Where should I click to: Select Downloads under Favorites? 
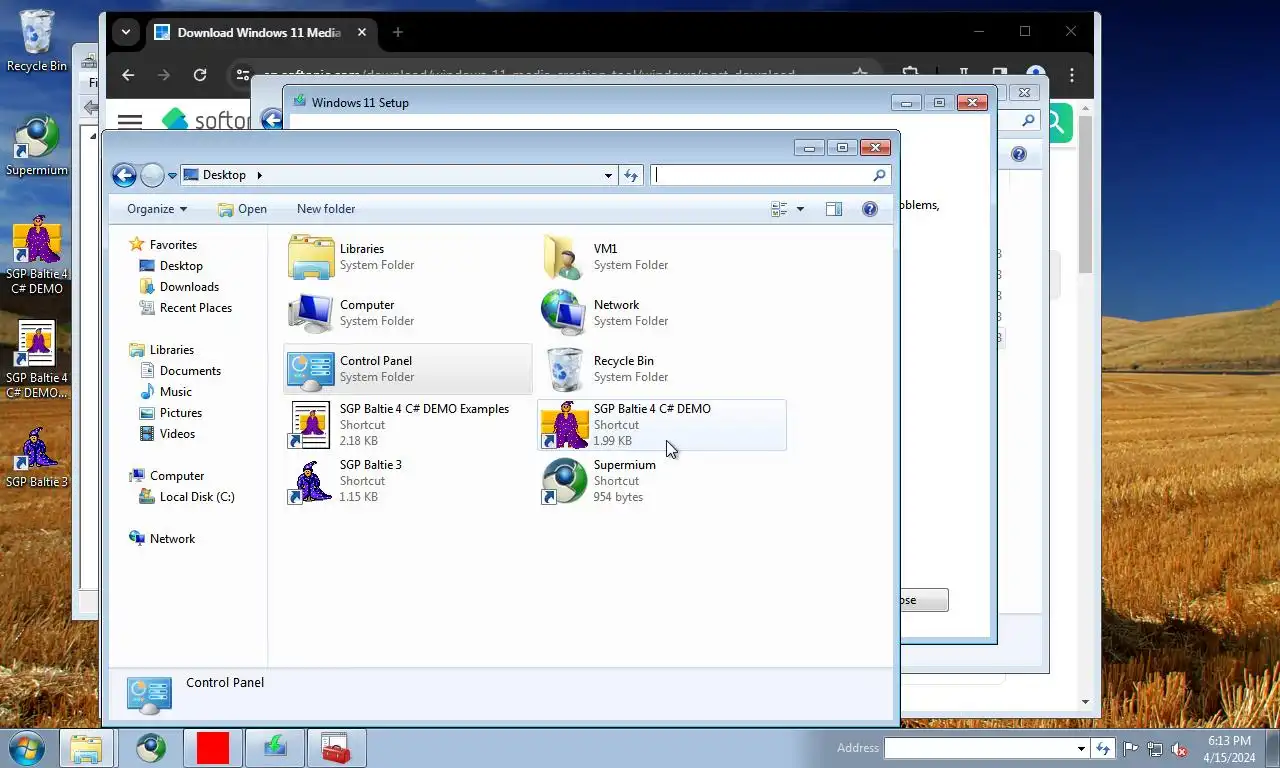(x=189, y=287)
